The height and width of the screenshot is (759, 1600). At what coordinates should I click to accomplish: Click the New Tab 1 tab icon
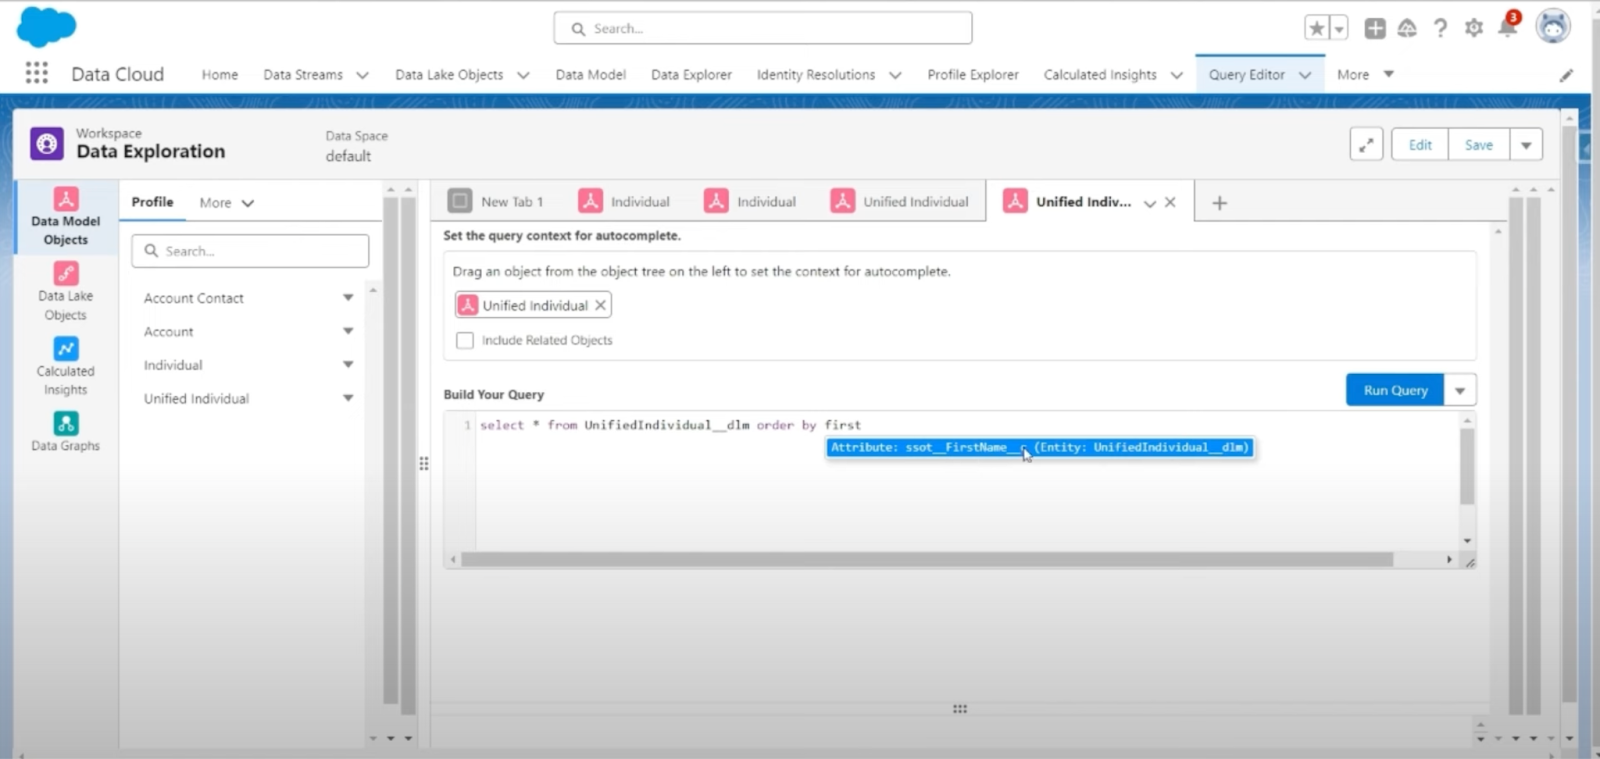pyautogui.click(x=460, y=201)
